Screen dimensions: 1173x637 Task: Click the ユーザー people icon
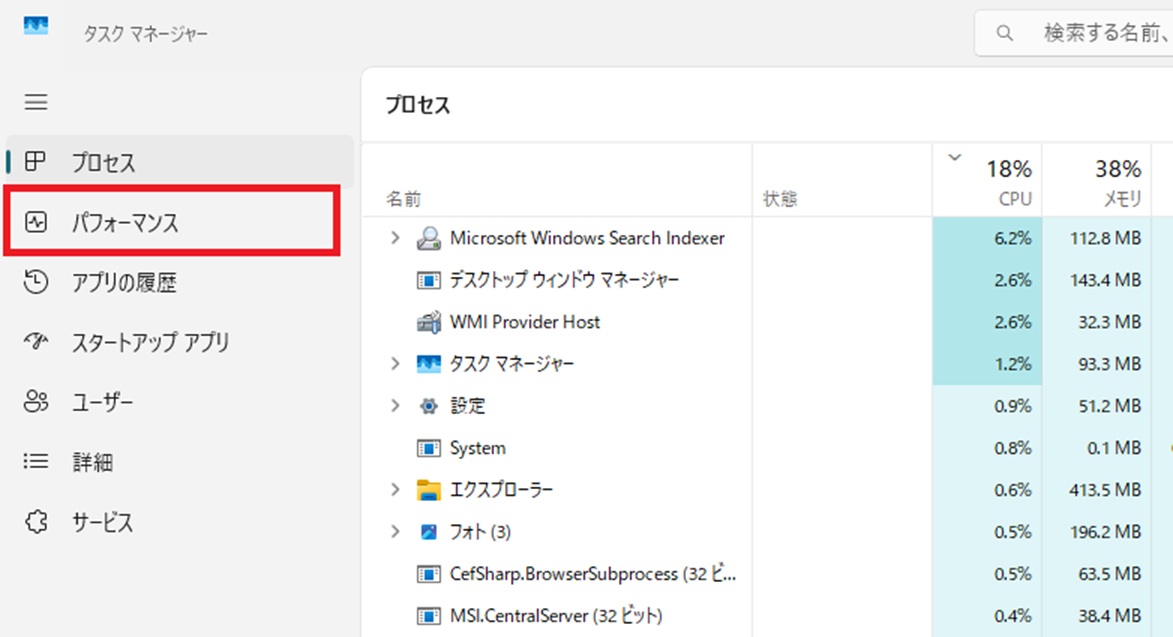click(x=35, y=401)
